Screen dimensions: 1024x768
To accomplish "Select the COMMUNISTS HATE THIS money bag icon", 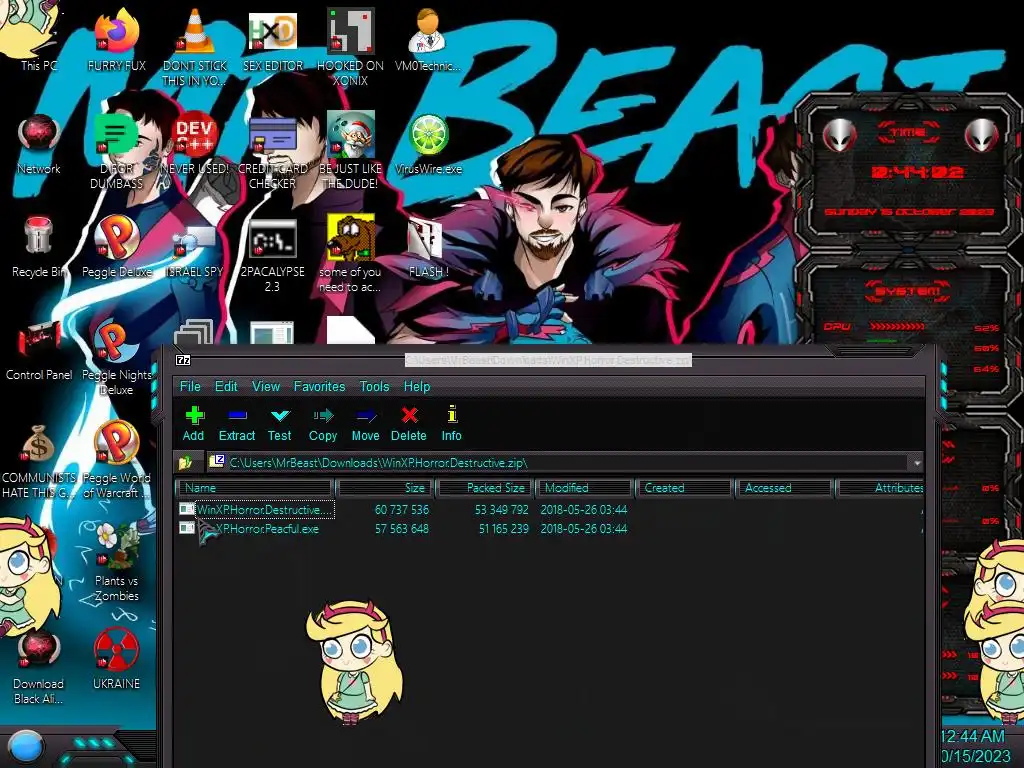I will (39, 460).
